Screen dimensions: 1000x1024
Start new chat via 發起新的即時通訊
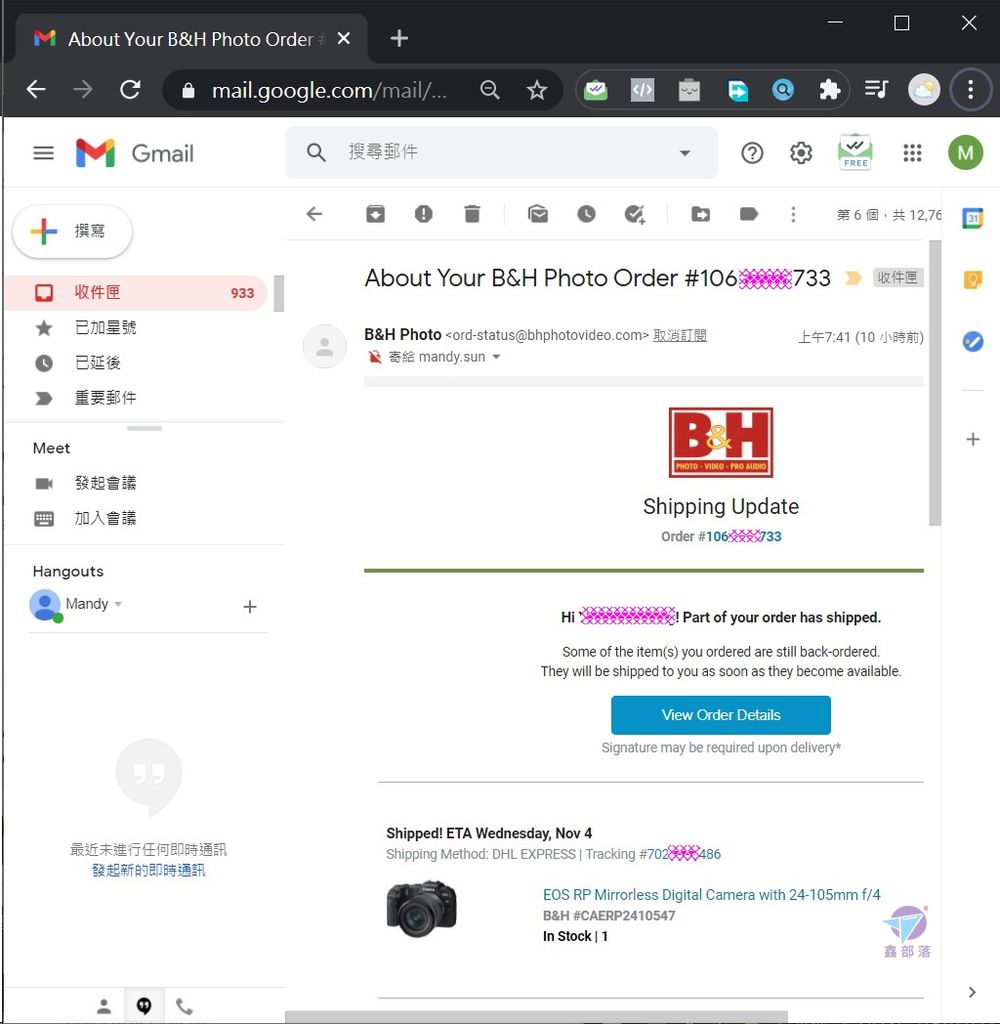pyautogui.click(x=148, y=870)
